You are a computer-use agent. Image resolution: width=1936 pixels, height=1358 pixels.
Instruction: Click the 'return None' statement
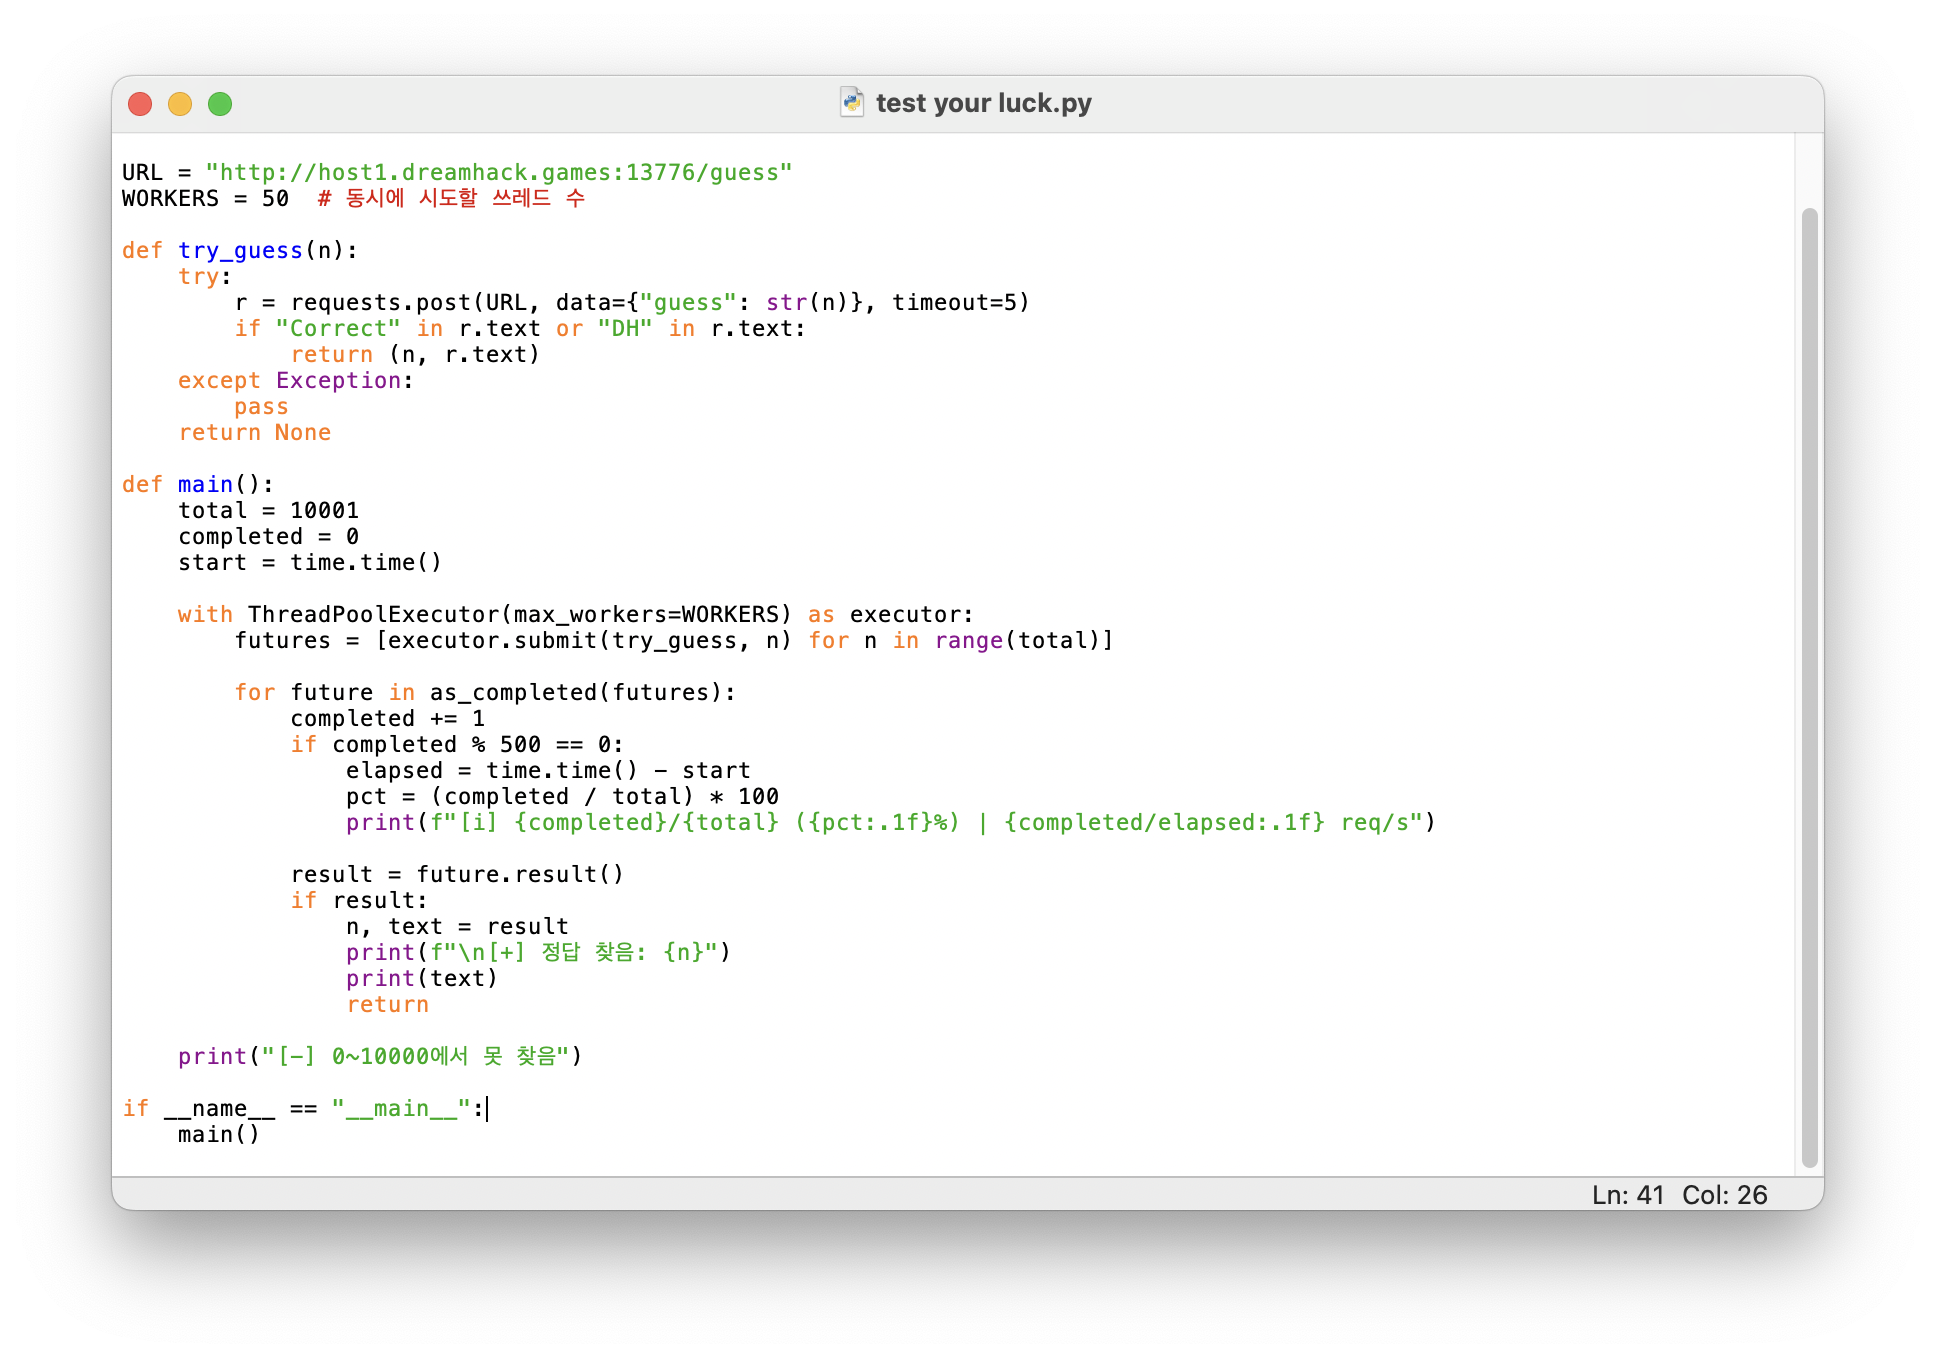(254, 432)
